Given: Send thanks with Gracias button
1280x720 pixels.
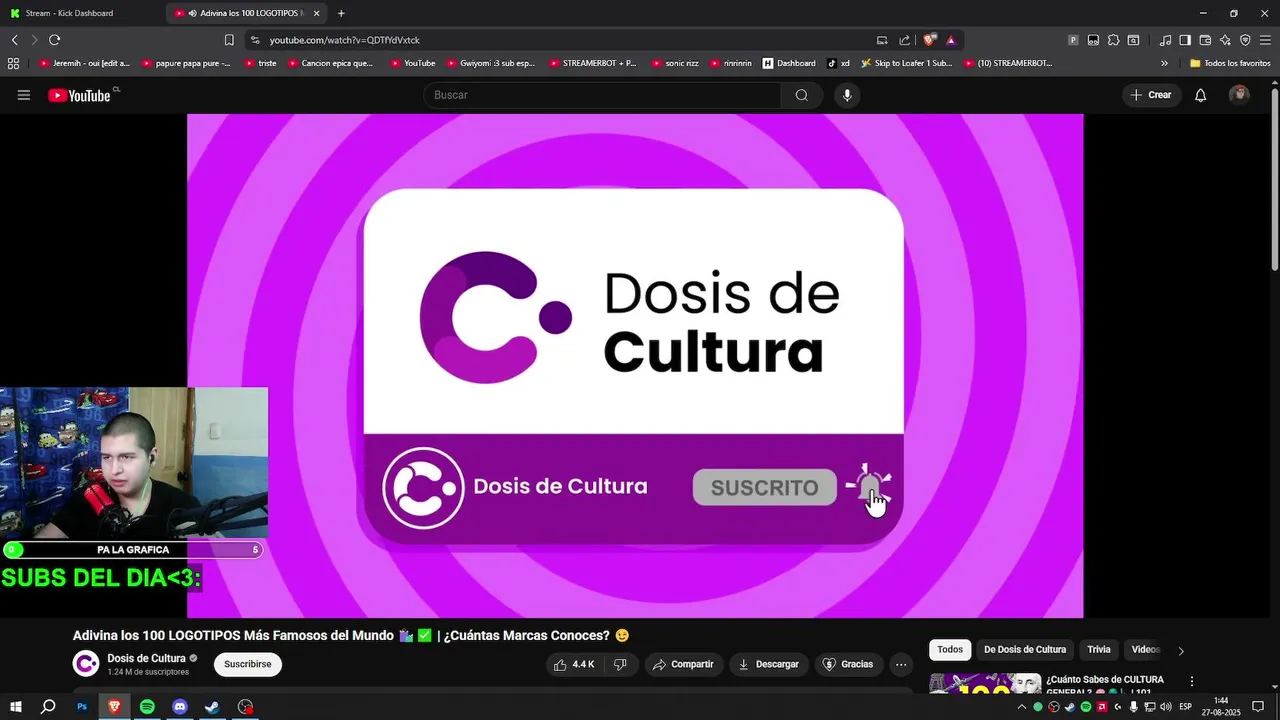Looking at the screenshot, I should click(847, 664).
